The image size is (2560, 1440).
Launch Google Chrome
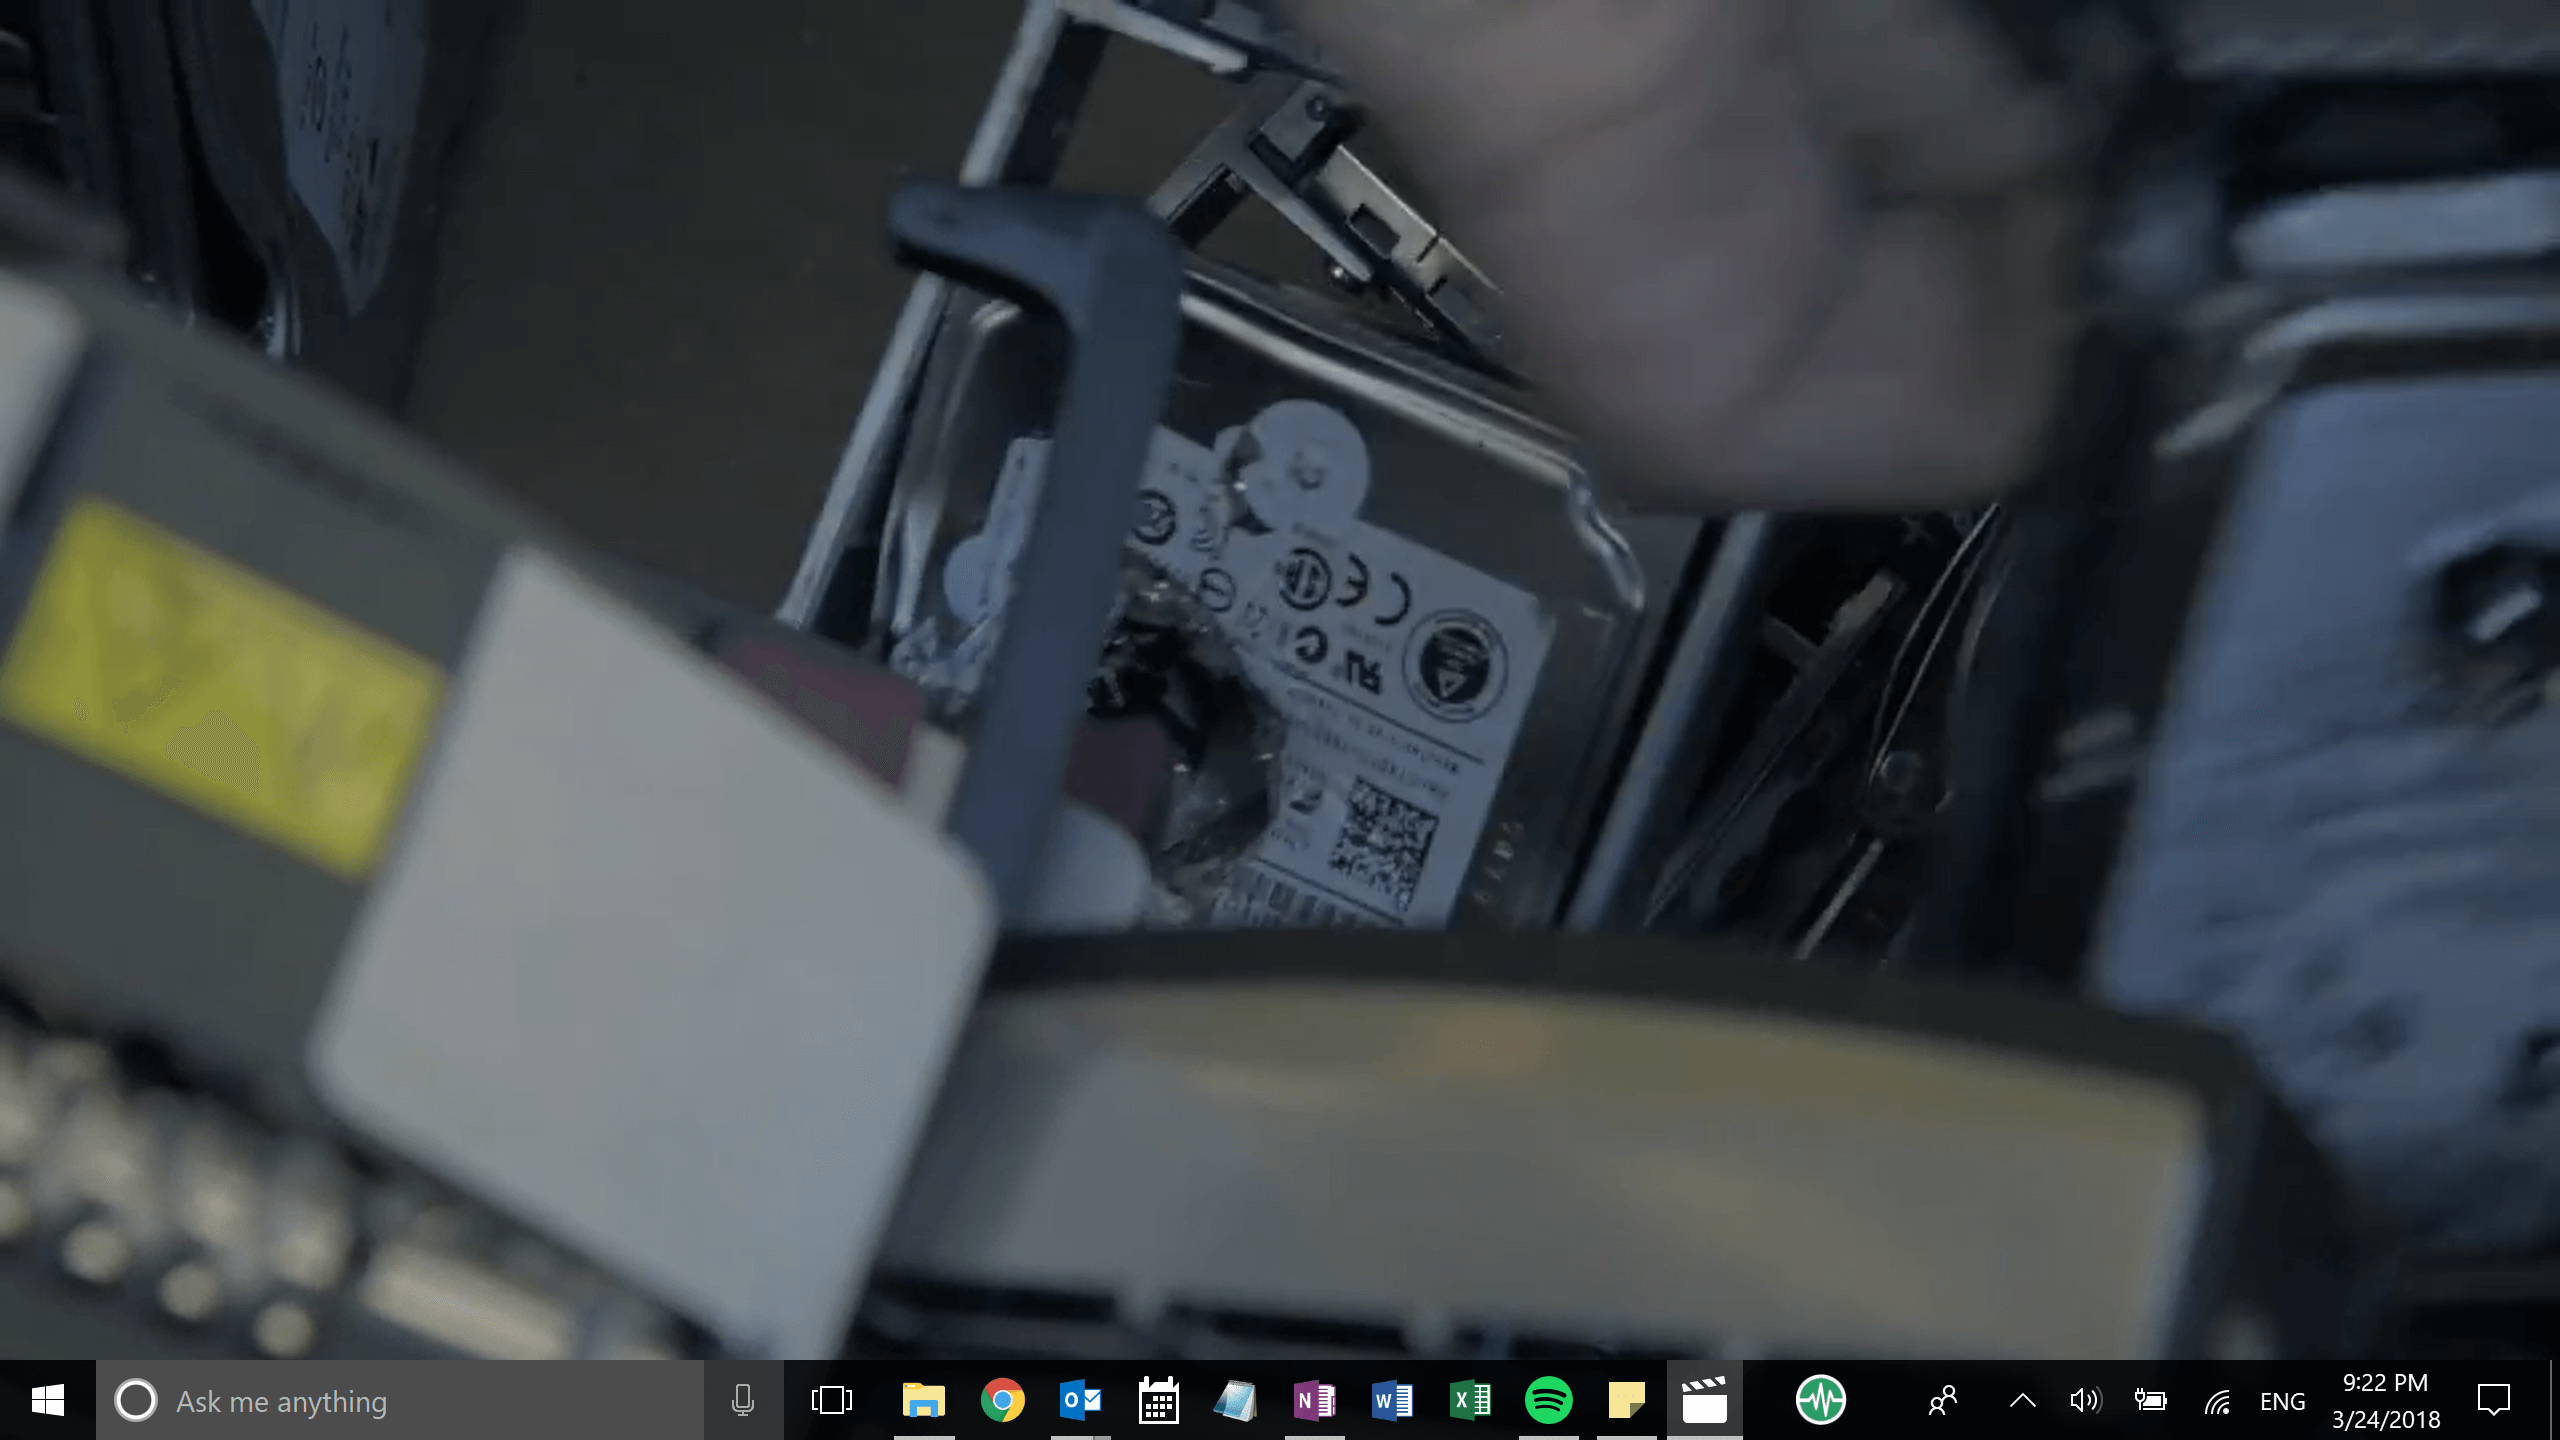coord(1002,1400)
